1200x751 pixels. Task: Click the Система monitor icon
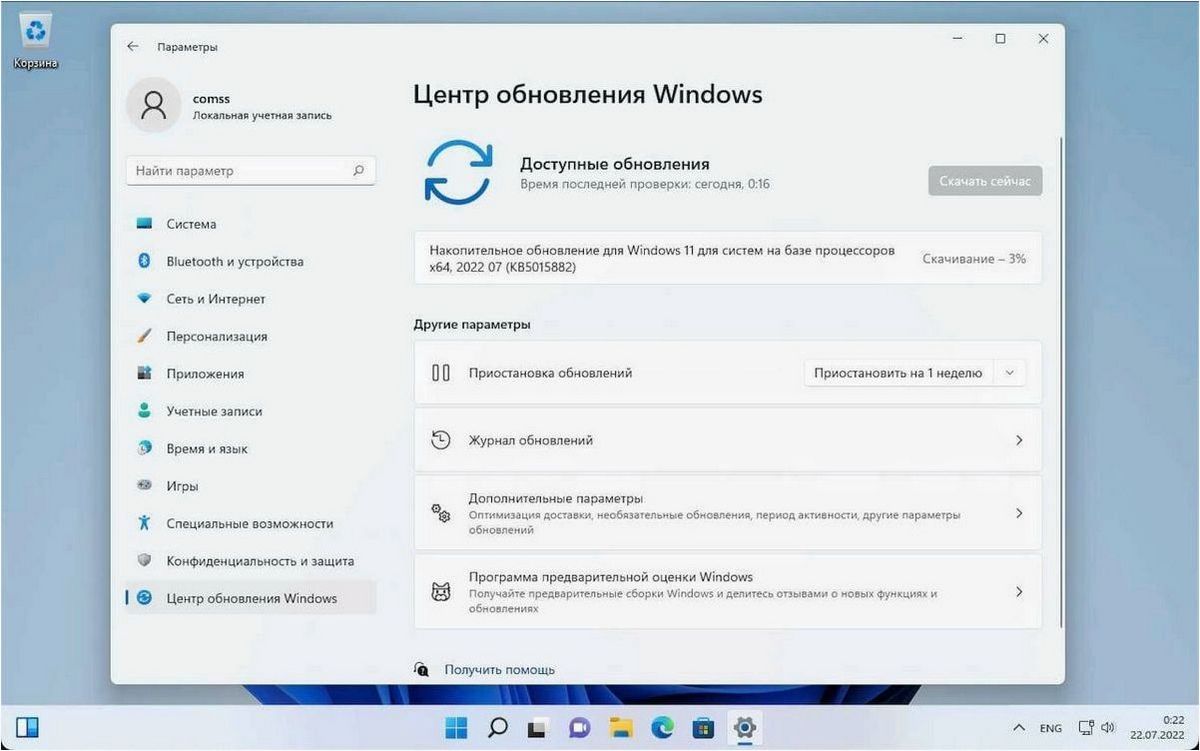click(x=144, y=224)
